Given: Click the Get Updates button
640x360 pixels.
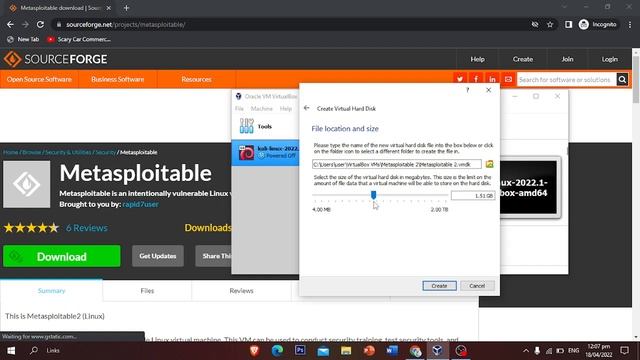Looking at the screenshot, I should (158, 256).
